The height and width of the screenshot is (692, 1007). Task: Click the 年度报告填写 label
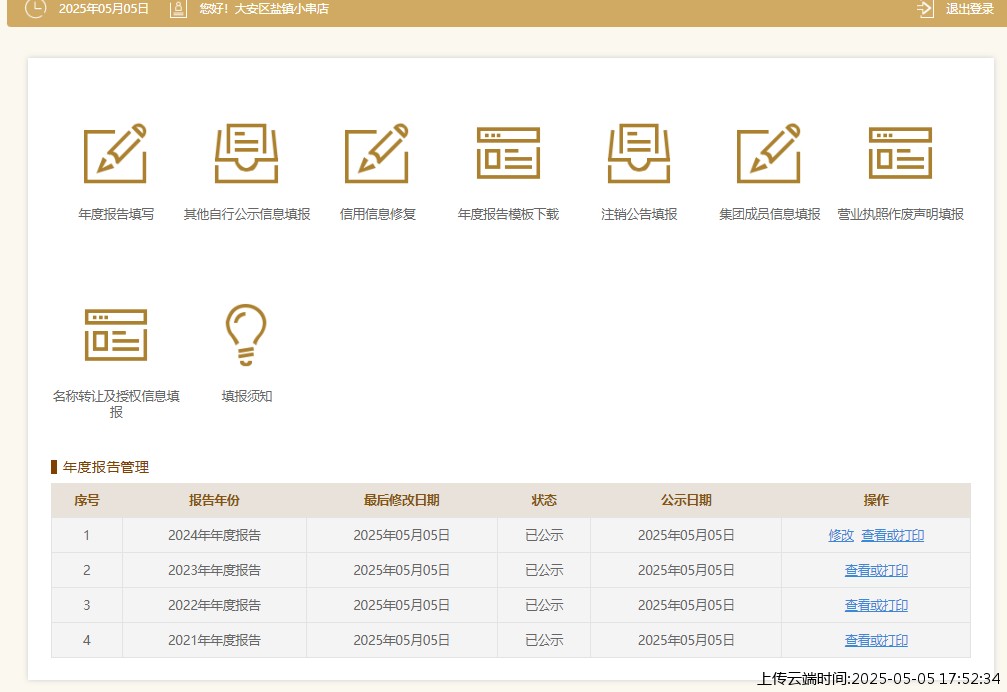click(x=116, y=214)
